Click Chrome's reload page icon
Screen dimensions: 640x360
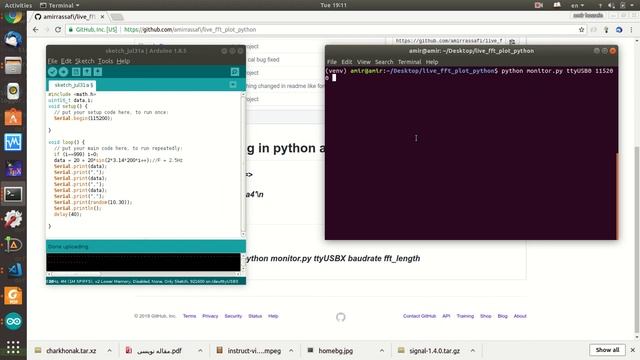[x=58, y=30]
